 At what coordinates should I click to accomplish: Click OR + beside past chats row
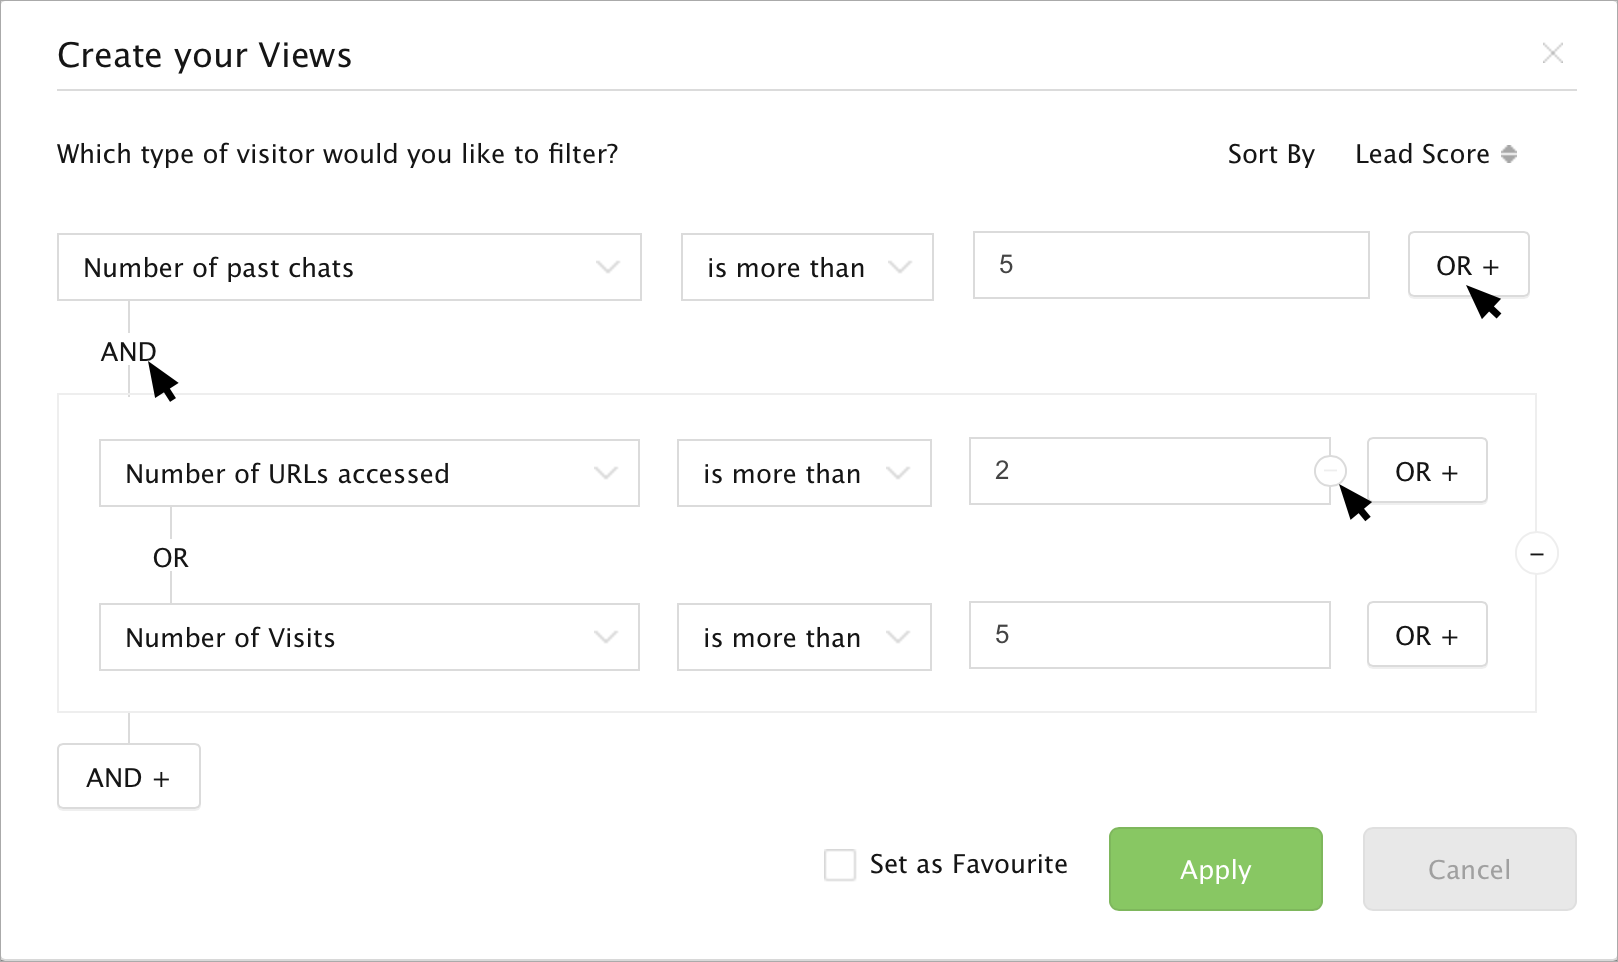(1468, 265)
